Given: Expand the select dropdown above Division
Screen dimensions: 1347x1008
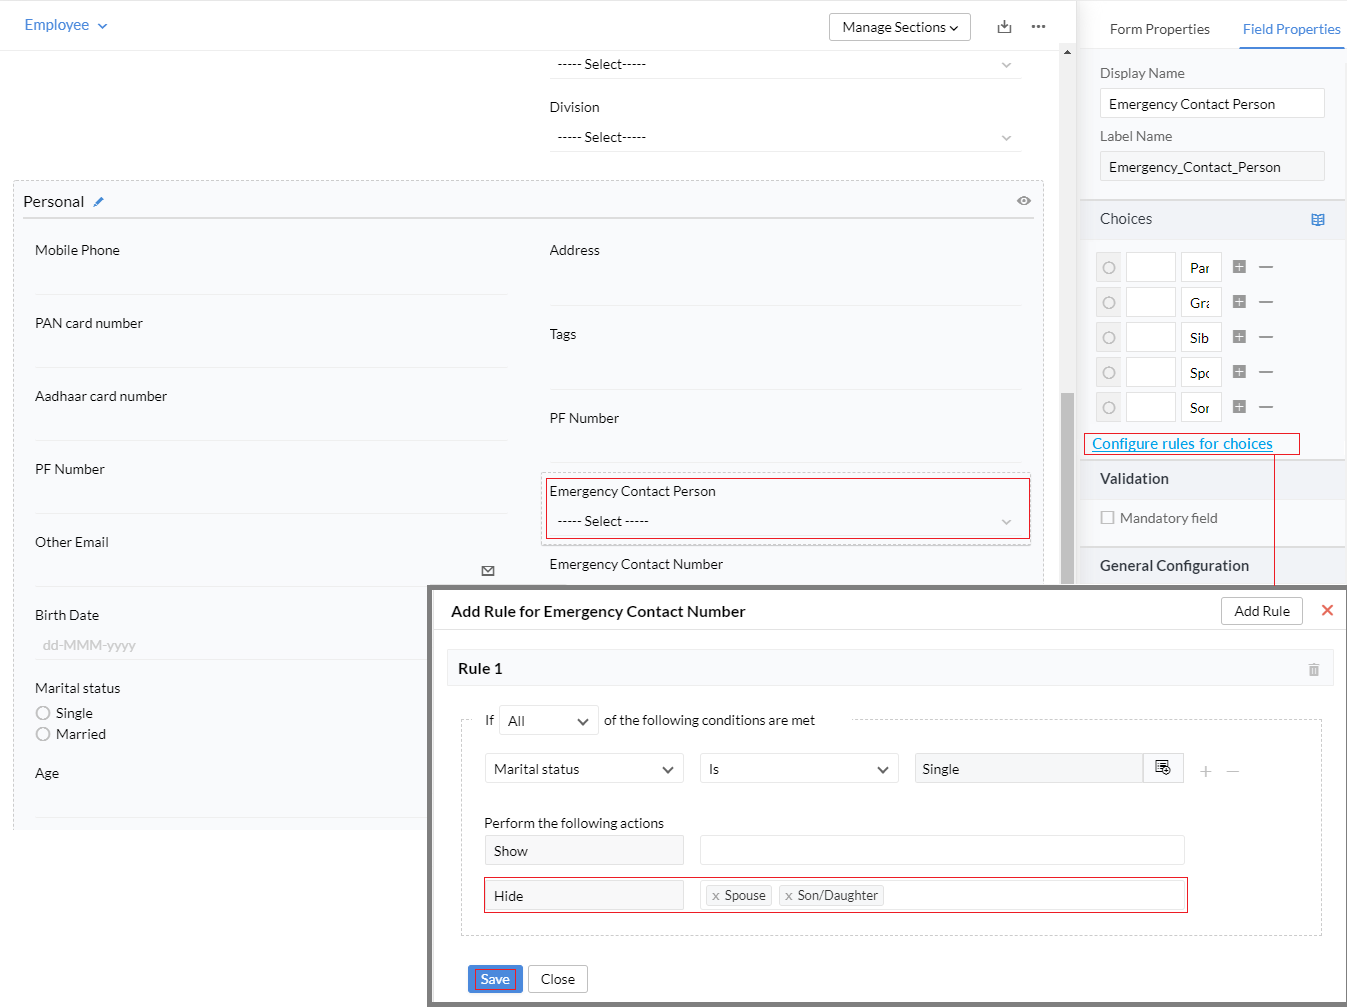Looking at the screenshot, I should point(785,64).
